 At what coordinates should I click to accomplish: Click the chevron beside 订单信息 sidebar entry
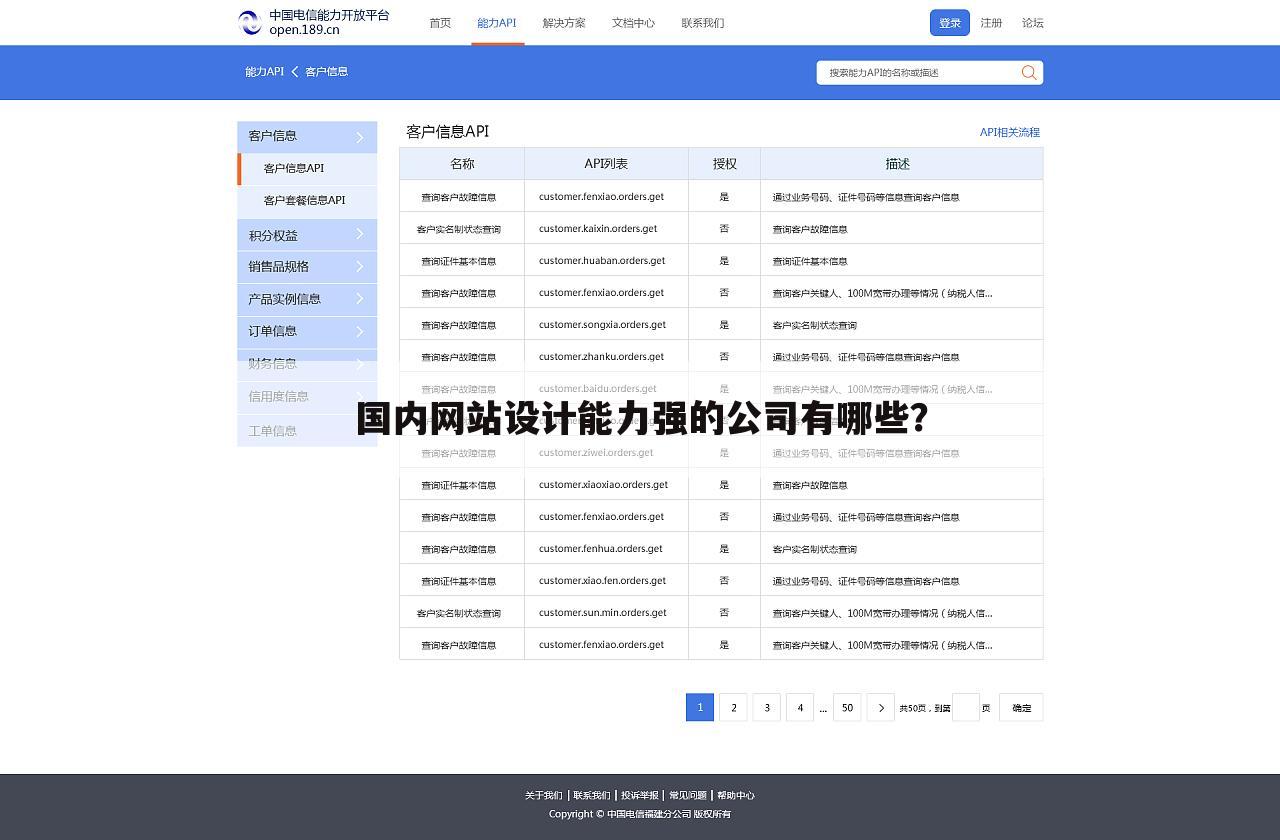[x=362, y=331]
